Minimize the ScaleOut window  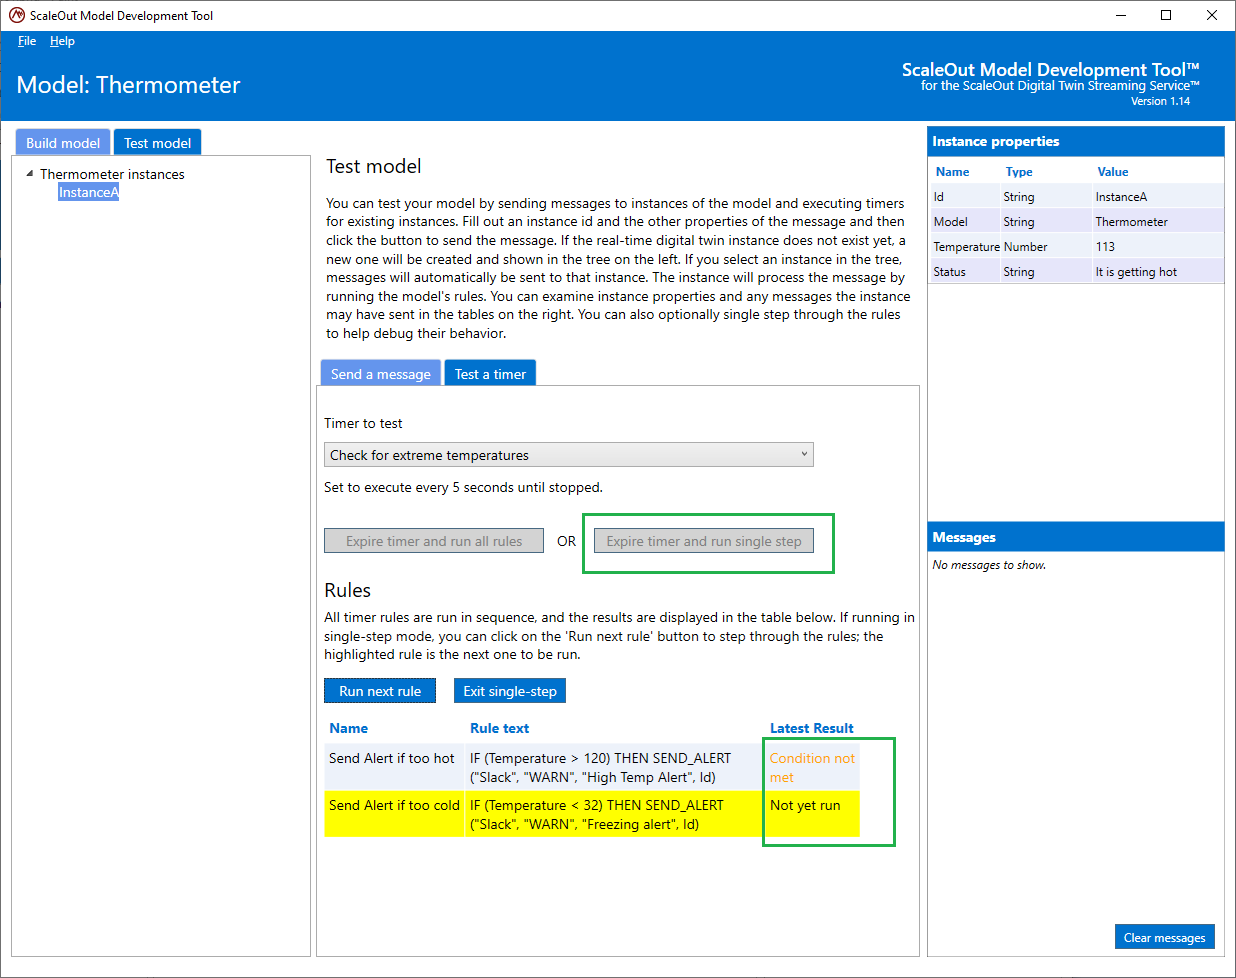click(1120, 15)
